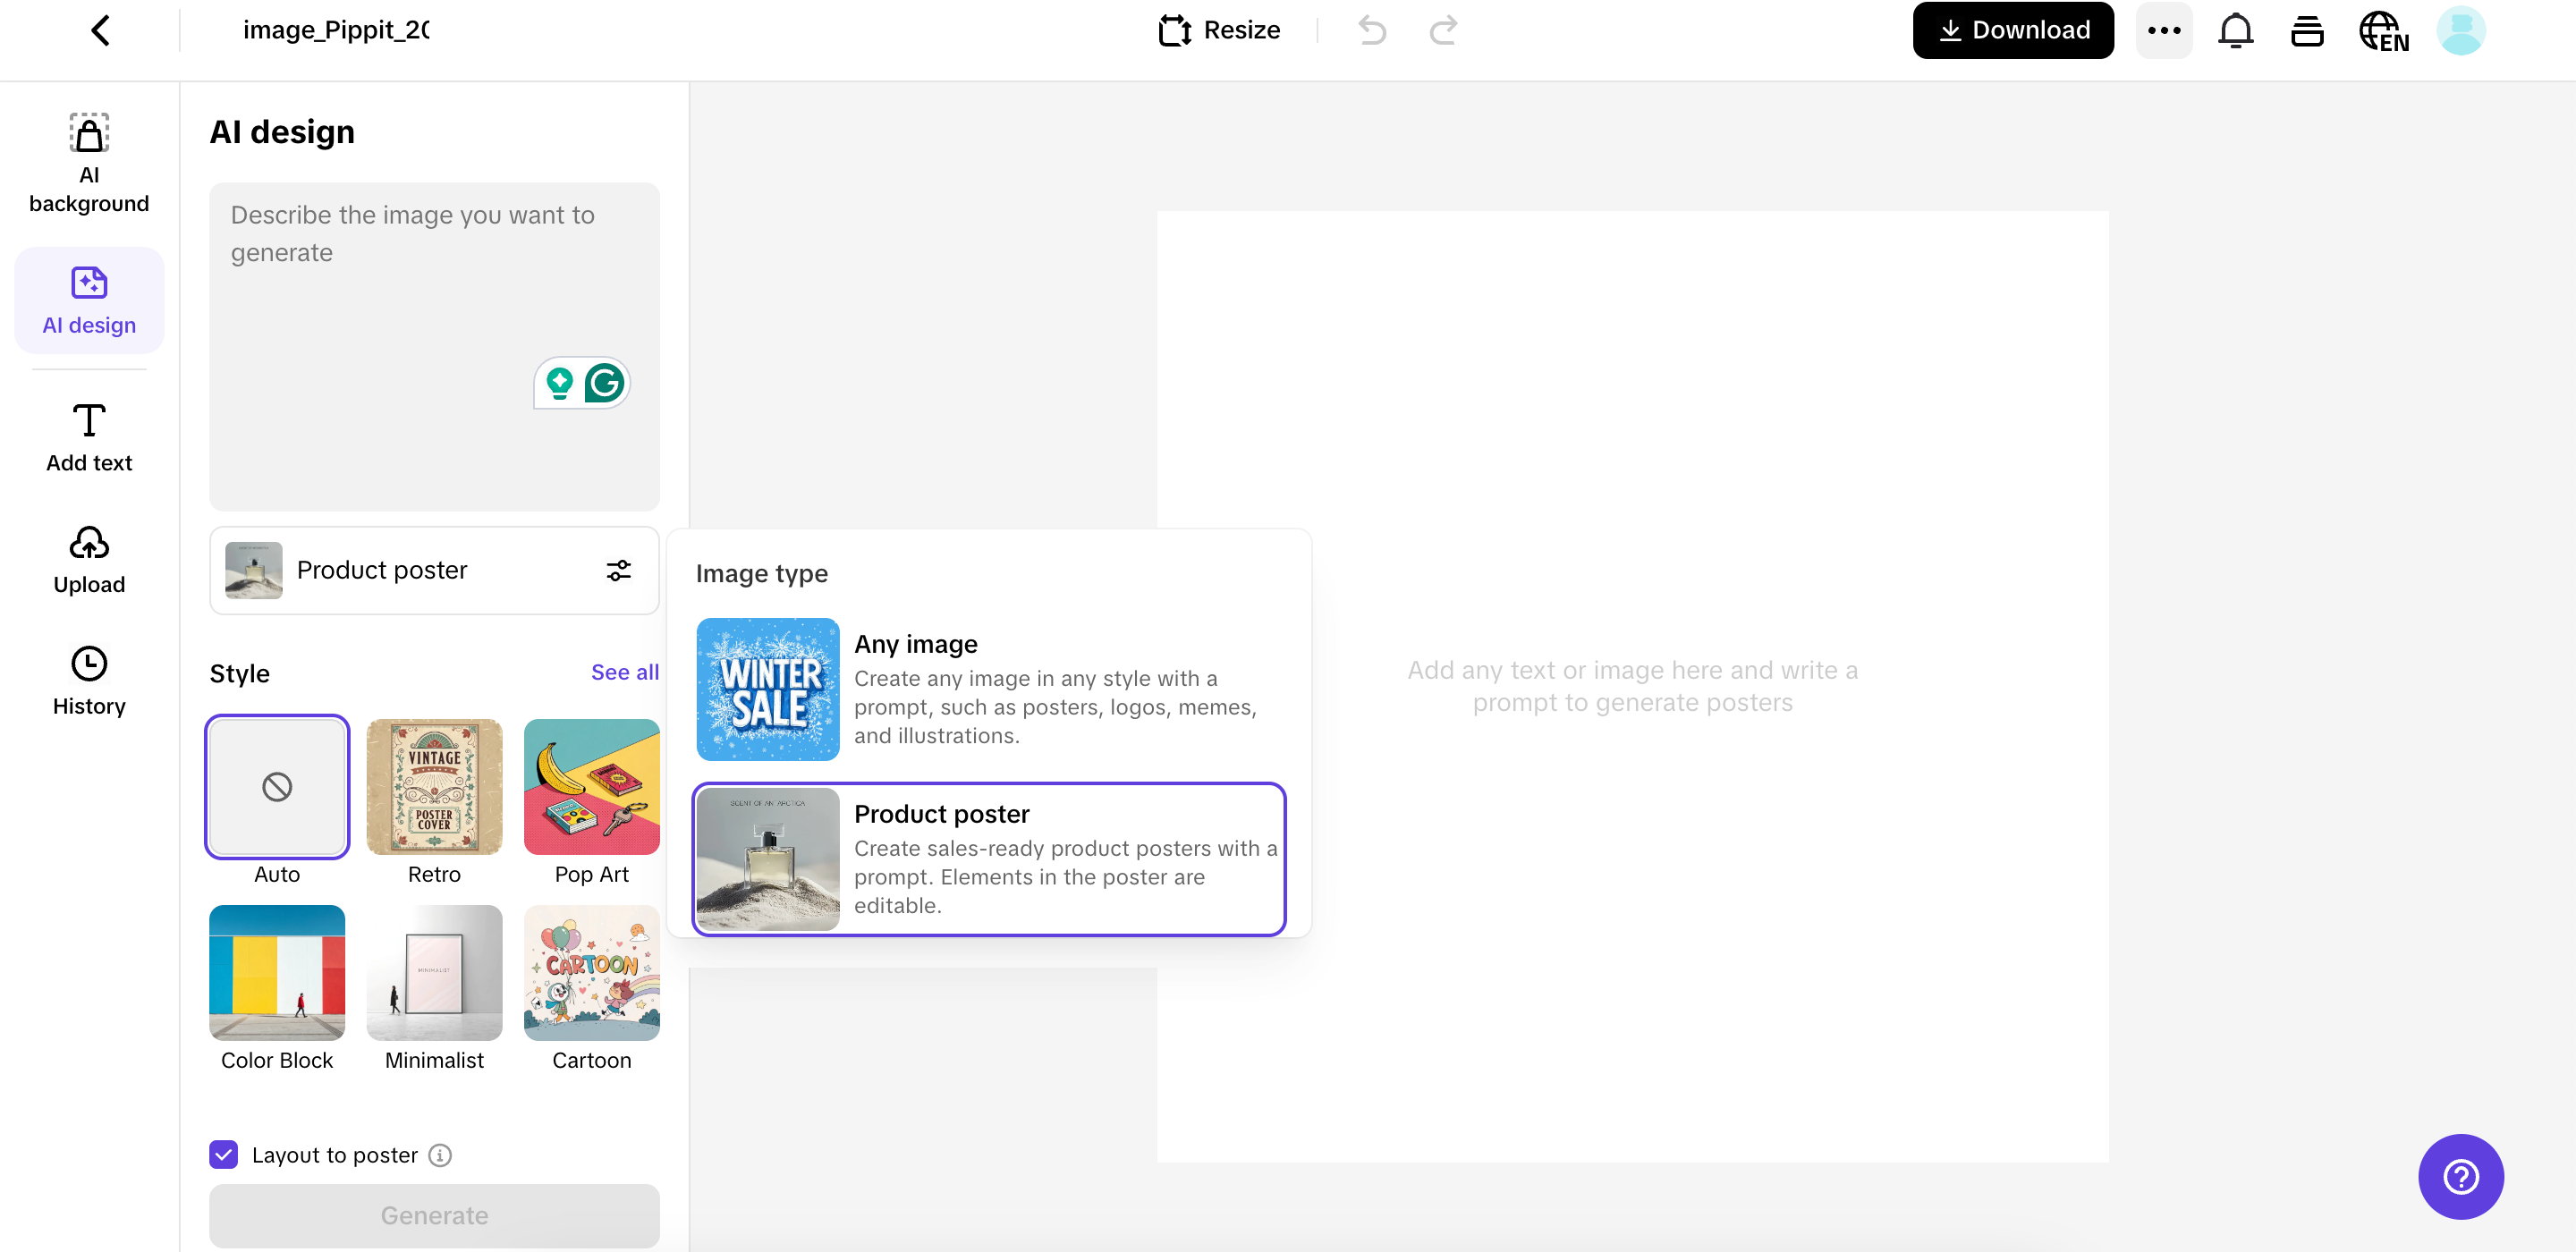
Task: Open the language EN globe icon
Action: (x=2383, y=30)
